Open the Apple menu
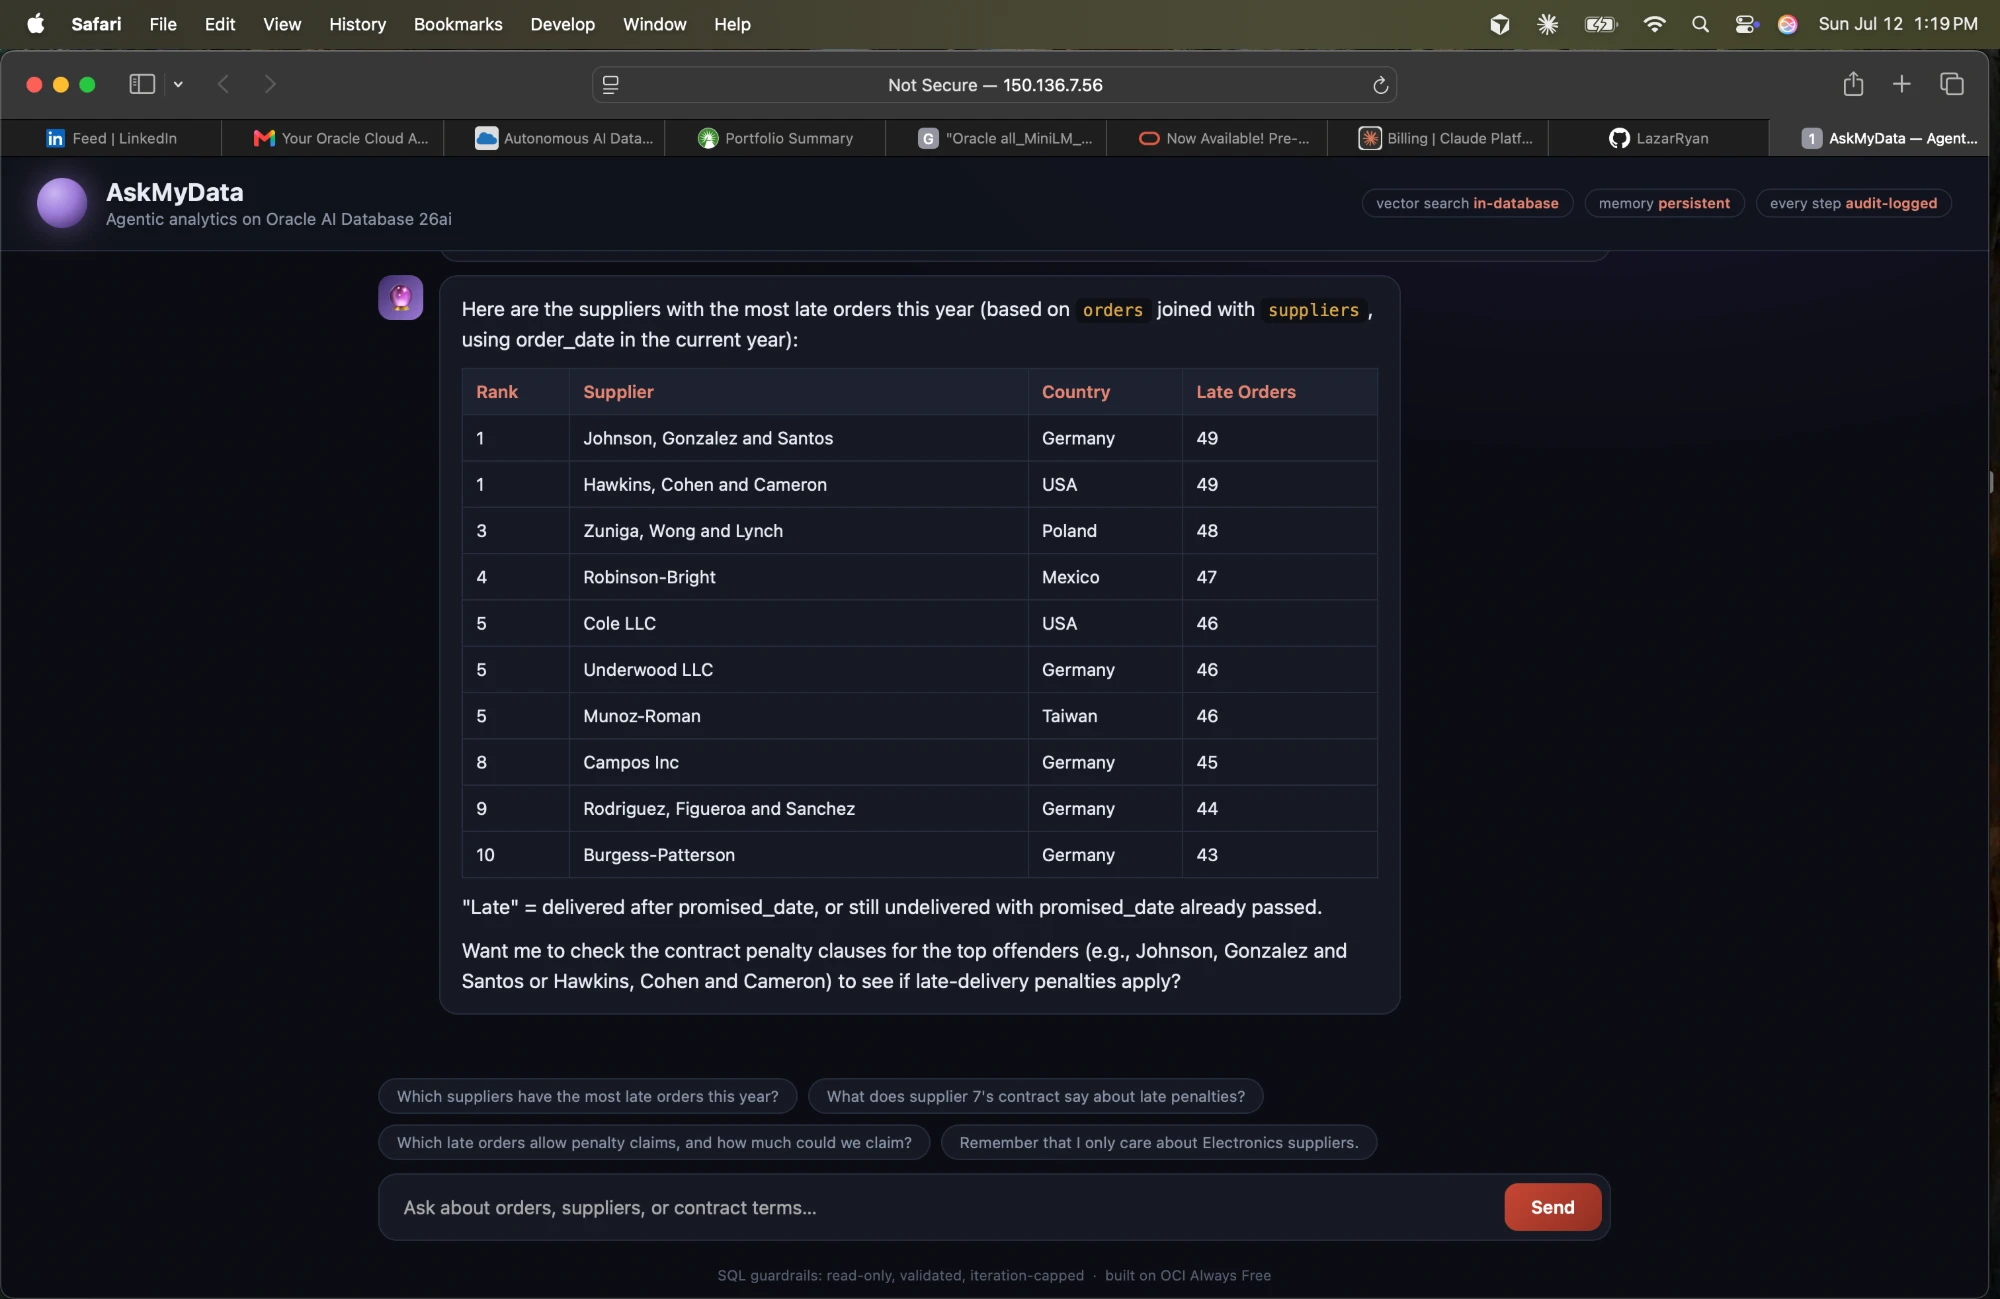Image resolution: width=2000 pixels, height=1299 pixels. pyautogui.click(x=36, y=24)
